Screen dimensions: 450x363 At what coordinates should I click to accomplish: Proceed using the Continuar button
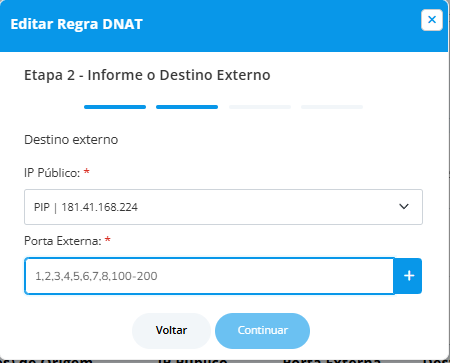click(x=262, y=330)
